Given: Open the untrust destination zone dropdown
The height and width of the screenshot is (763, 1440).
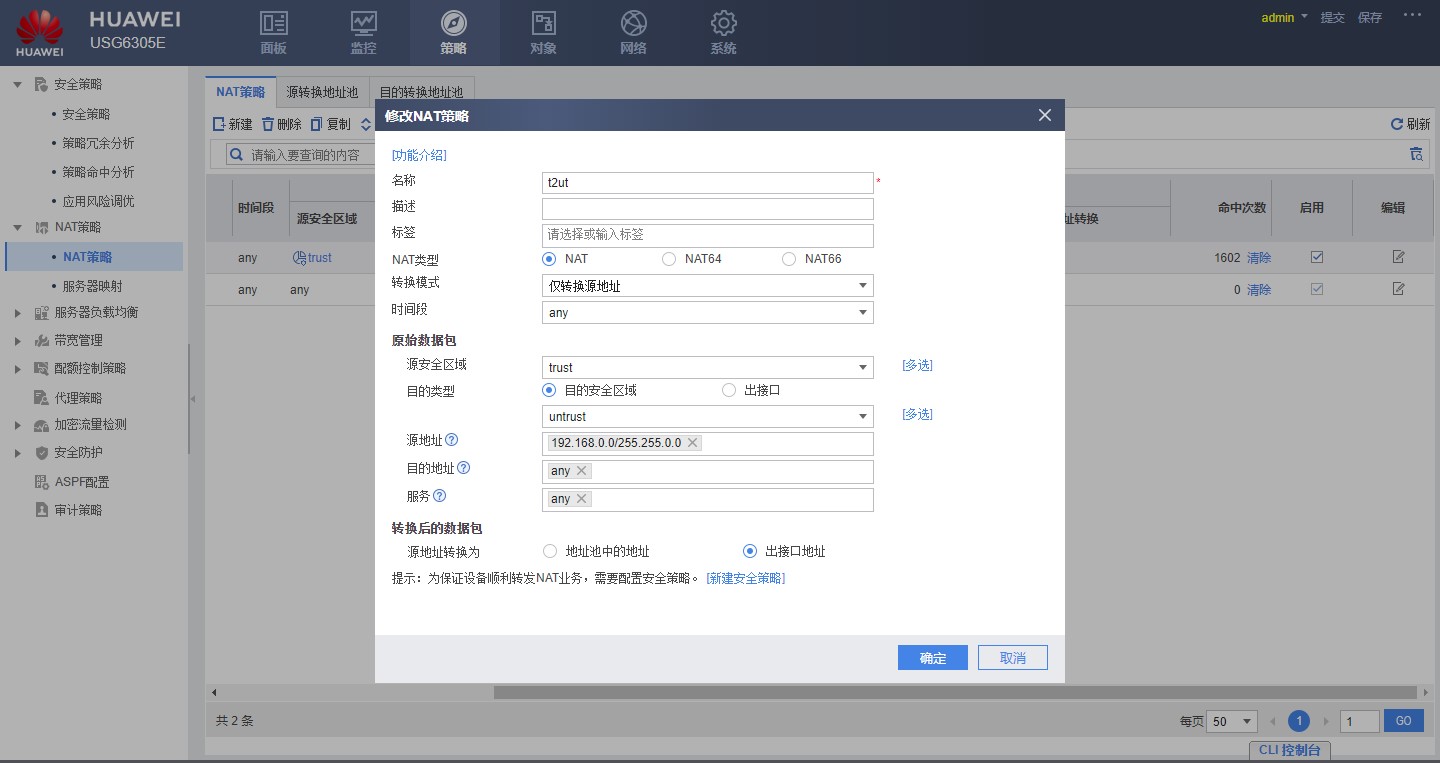Looking at the screenshot, I should point(707,416).
